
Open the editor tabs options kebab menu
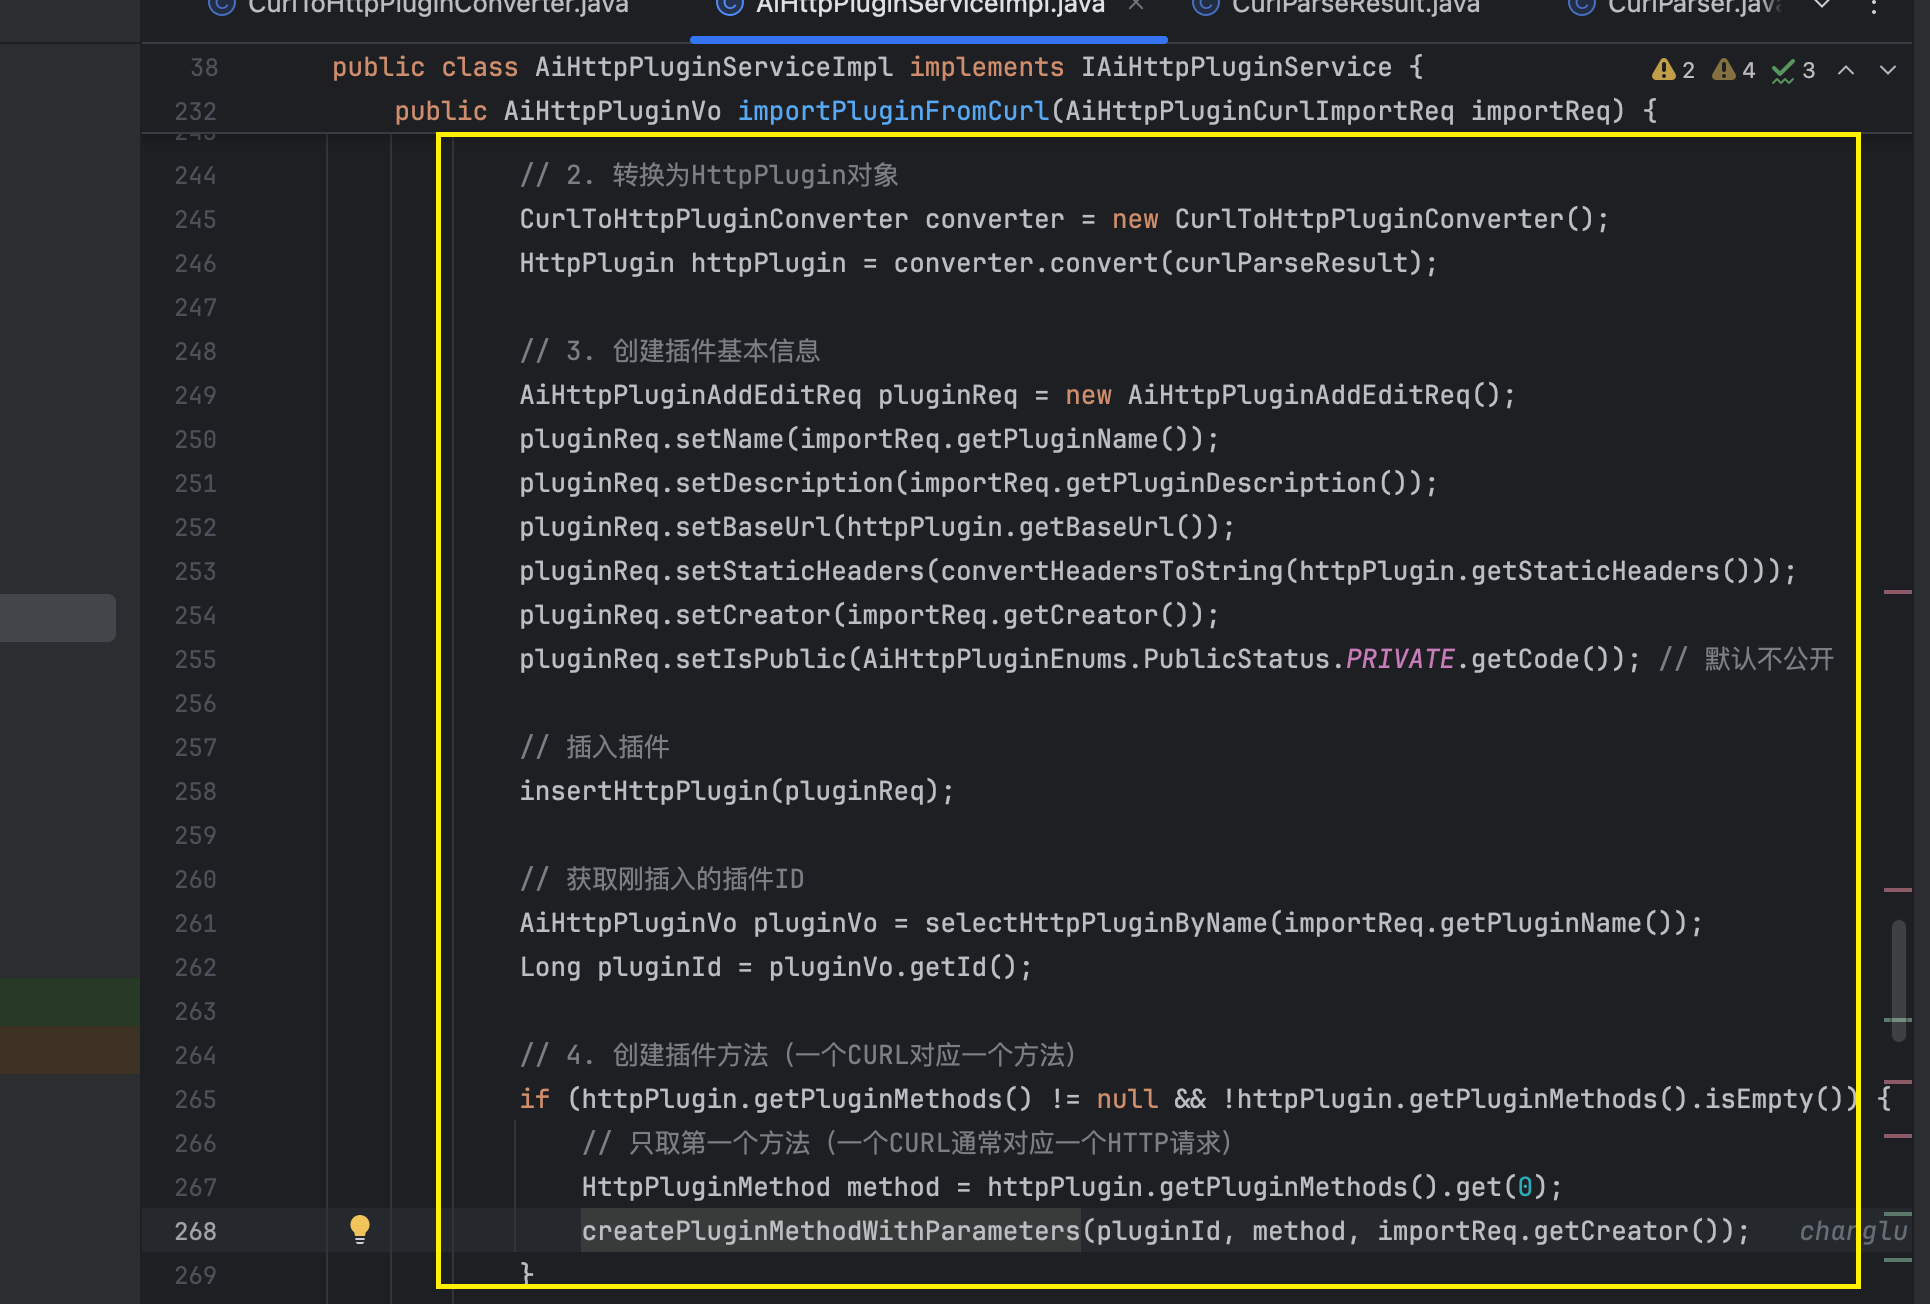[1874, 6]
